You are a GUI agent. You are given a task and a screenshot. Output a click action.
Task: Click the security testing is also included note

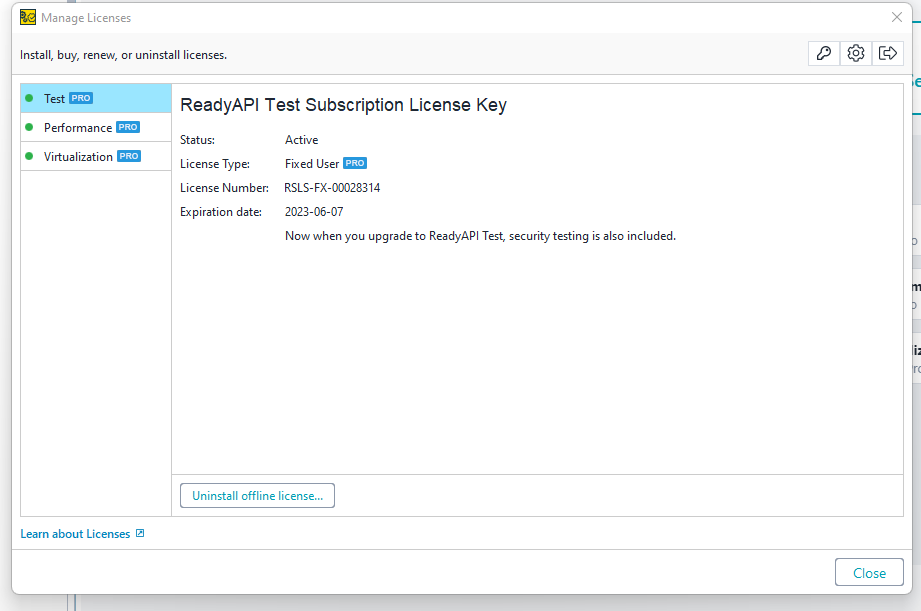[x=480, y=236]
